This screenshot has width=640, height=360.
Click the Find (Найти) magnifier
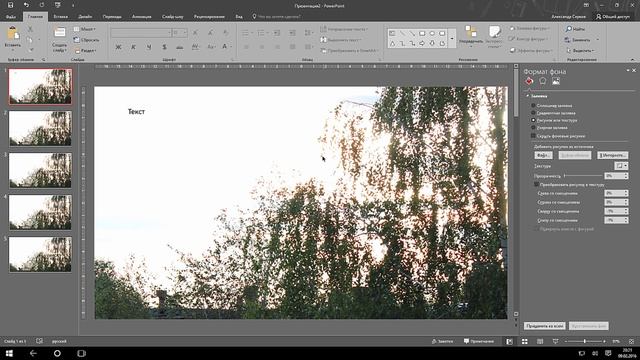pyautogui.click(x=569, y=29)
